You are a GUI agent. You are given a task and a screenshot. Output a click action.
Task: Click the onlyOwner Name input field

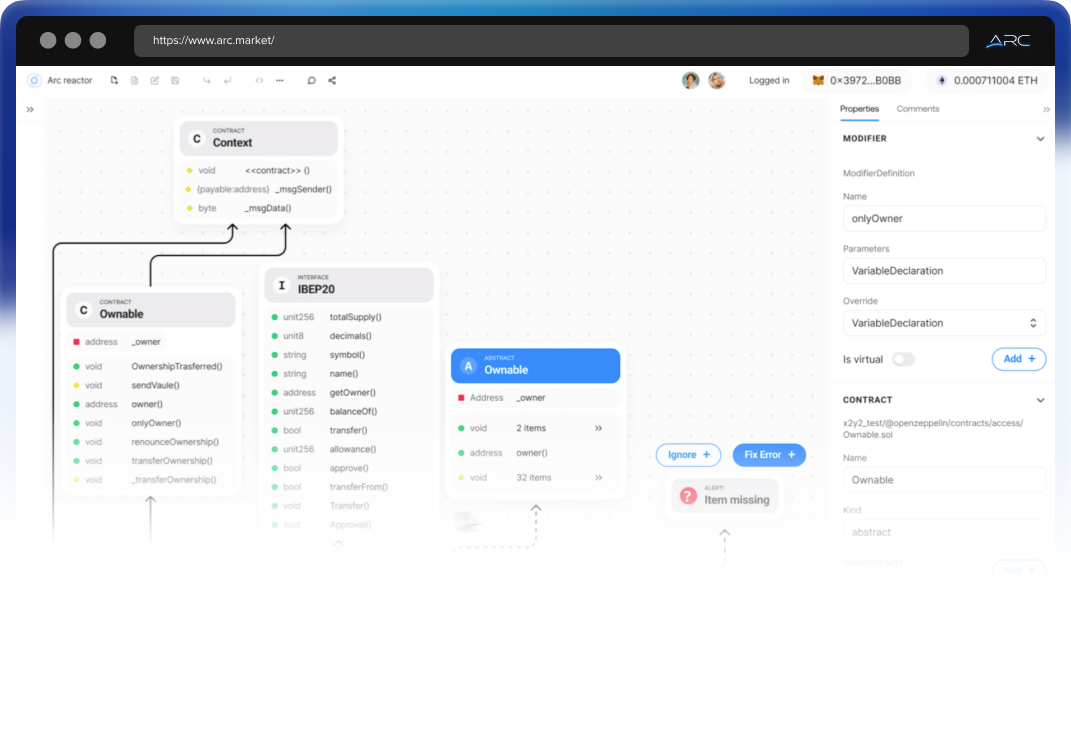tap(944, 218)
